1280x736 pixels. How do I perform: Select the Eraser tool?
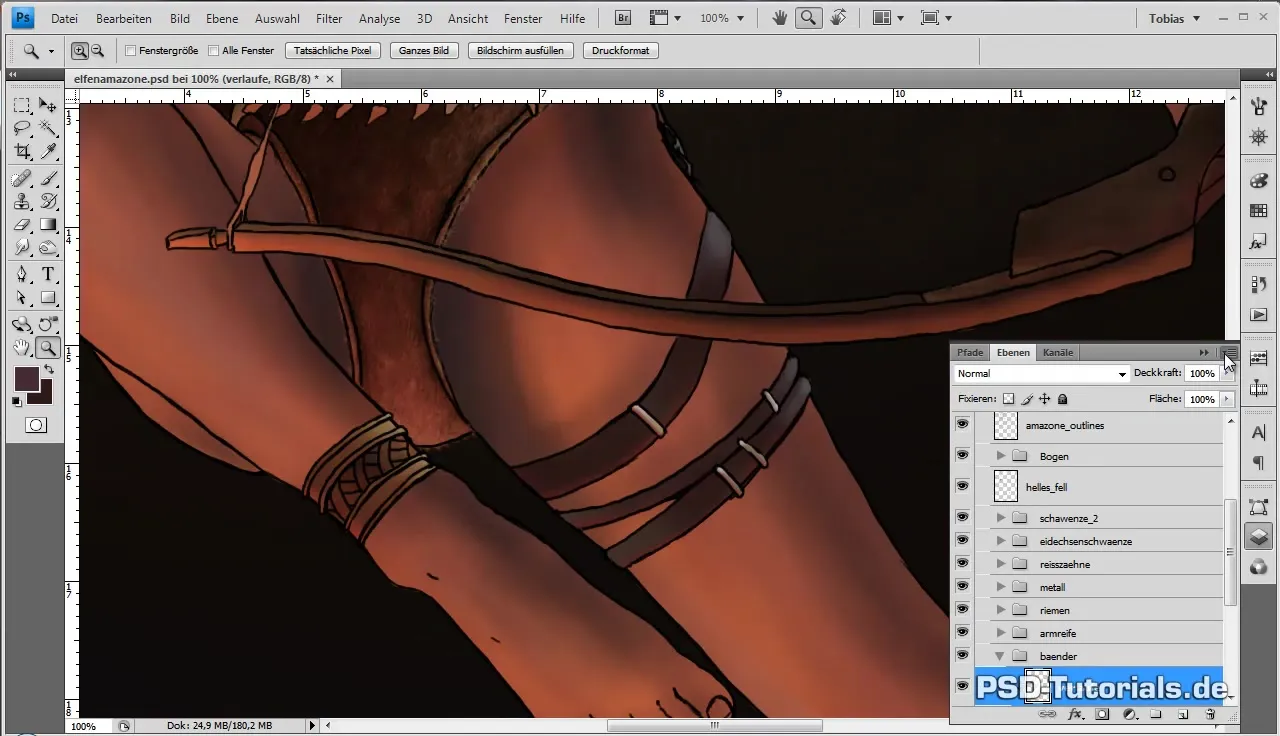22,224
